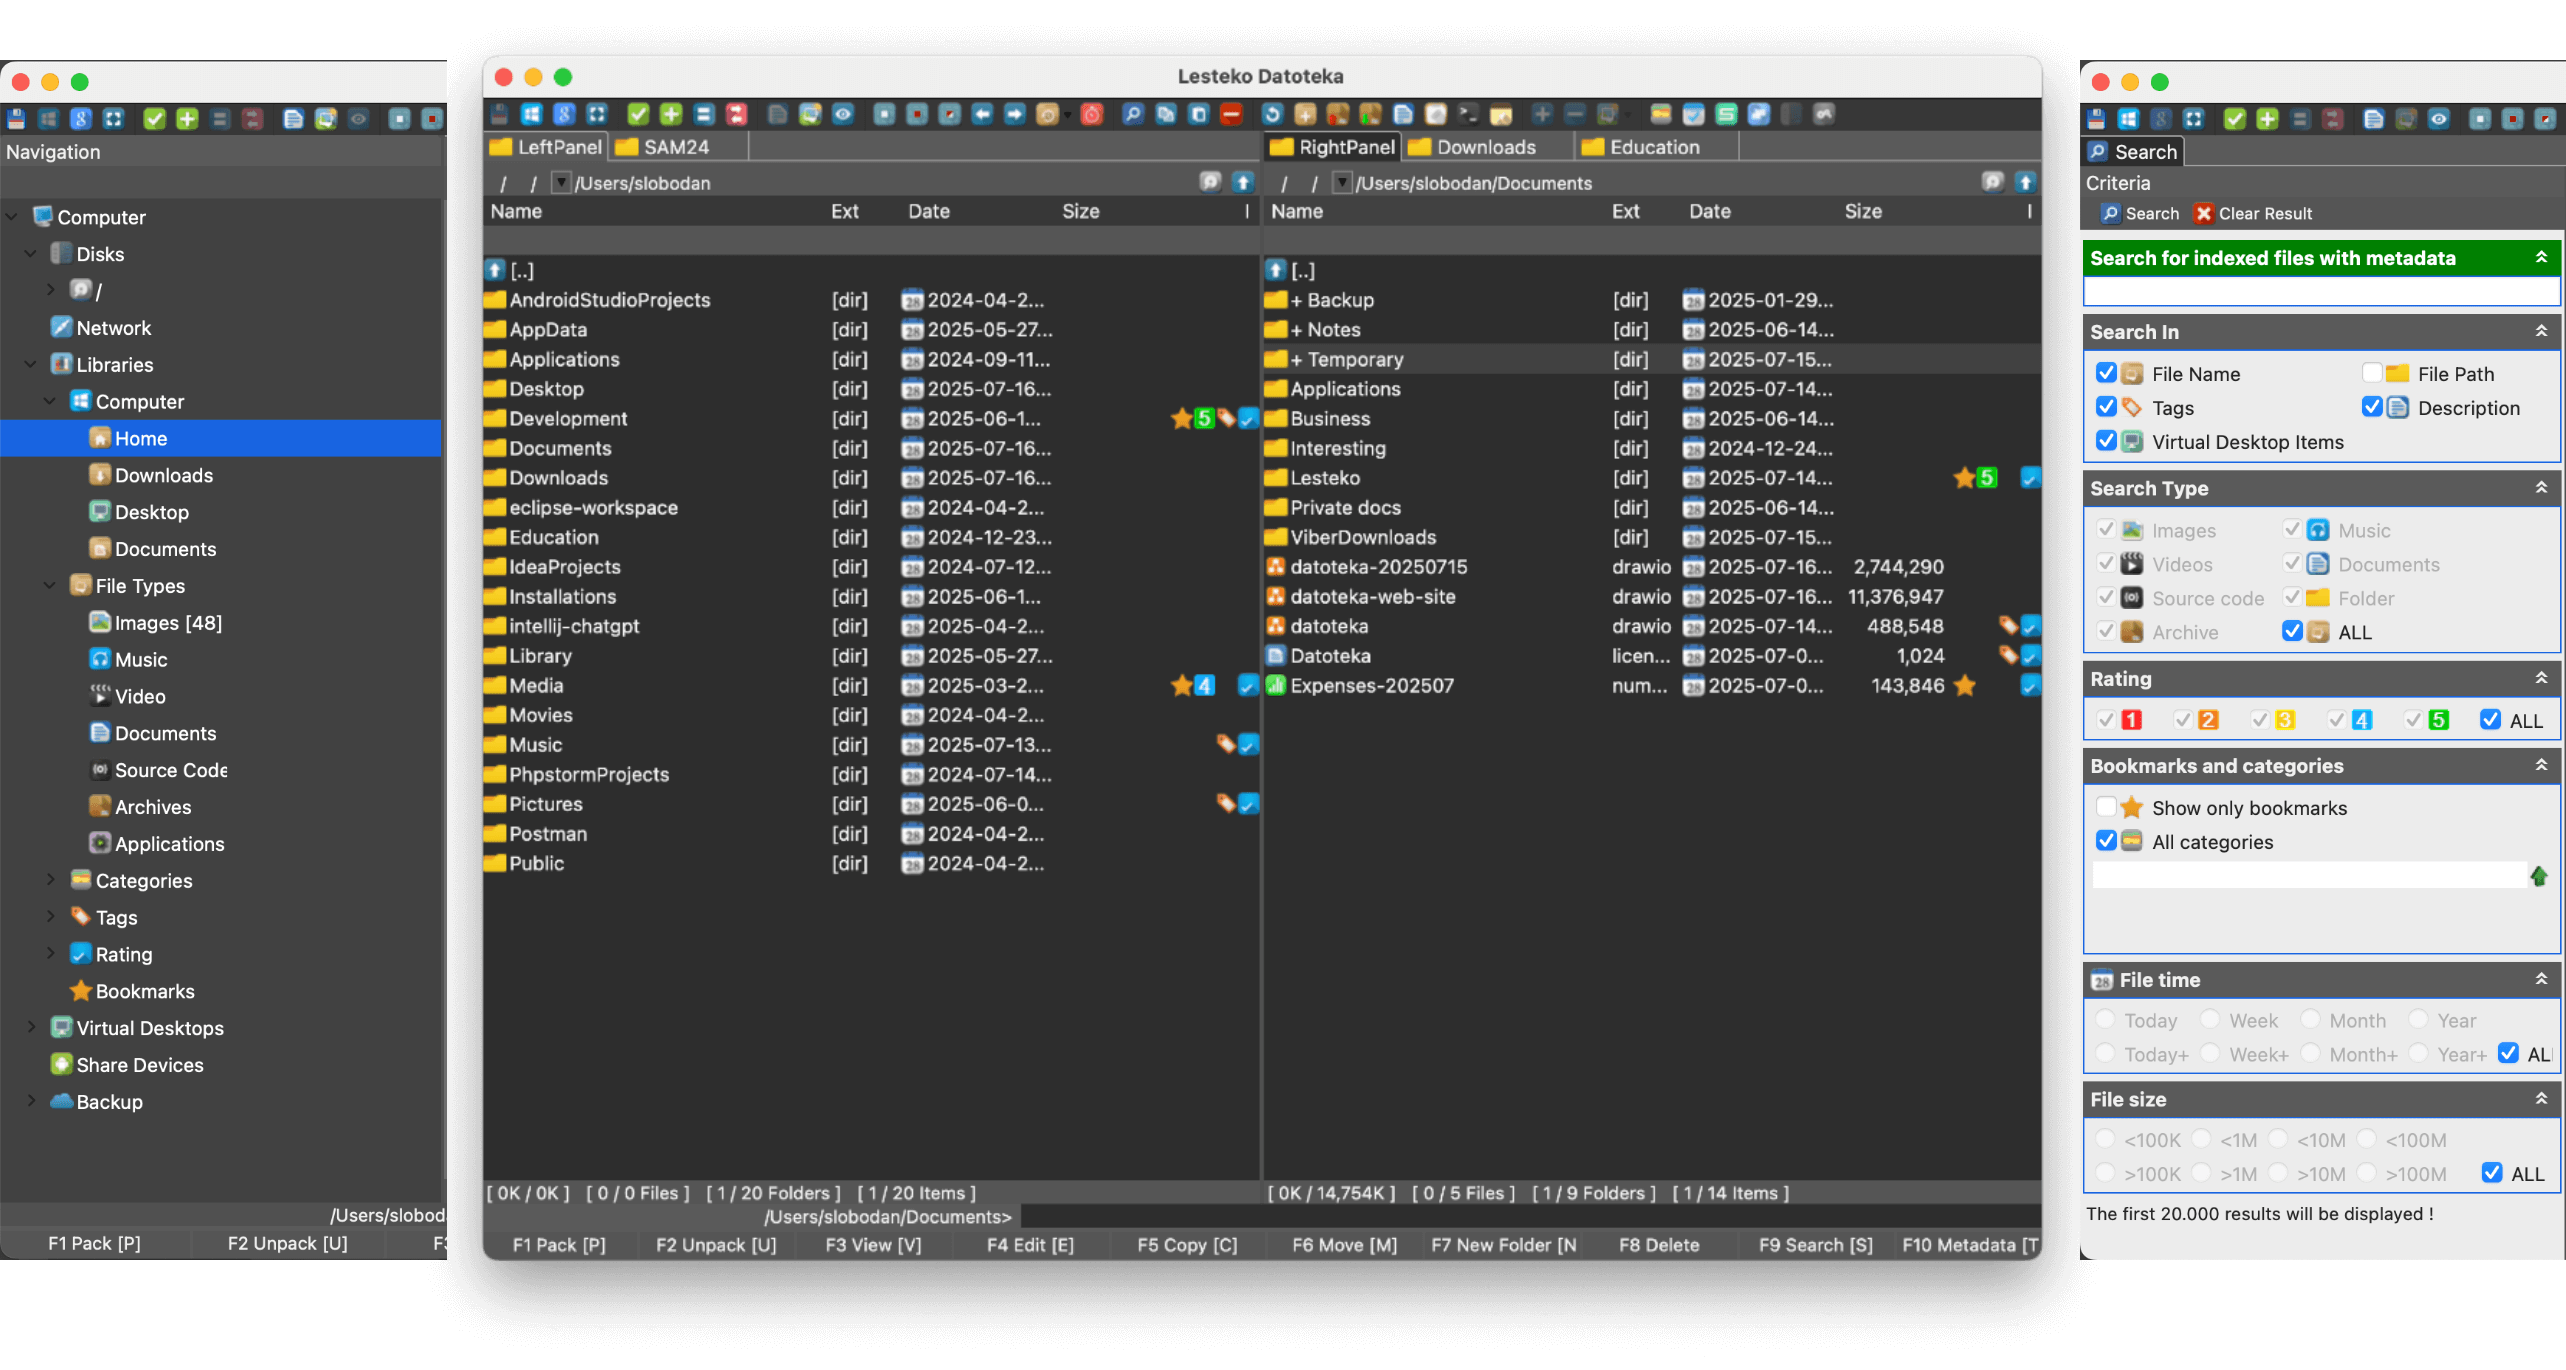
Task: Click the F6 Move [M] button
Action: tap(1344, 1245)
